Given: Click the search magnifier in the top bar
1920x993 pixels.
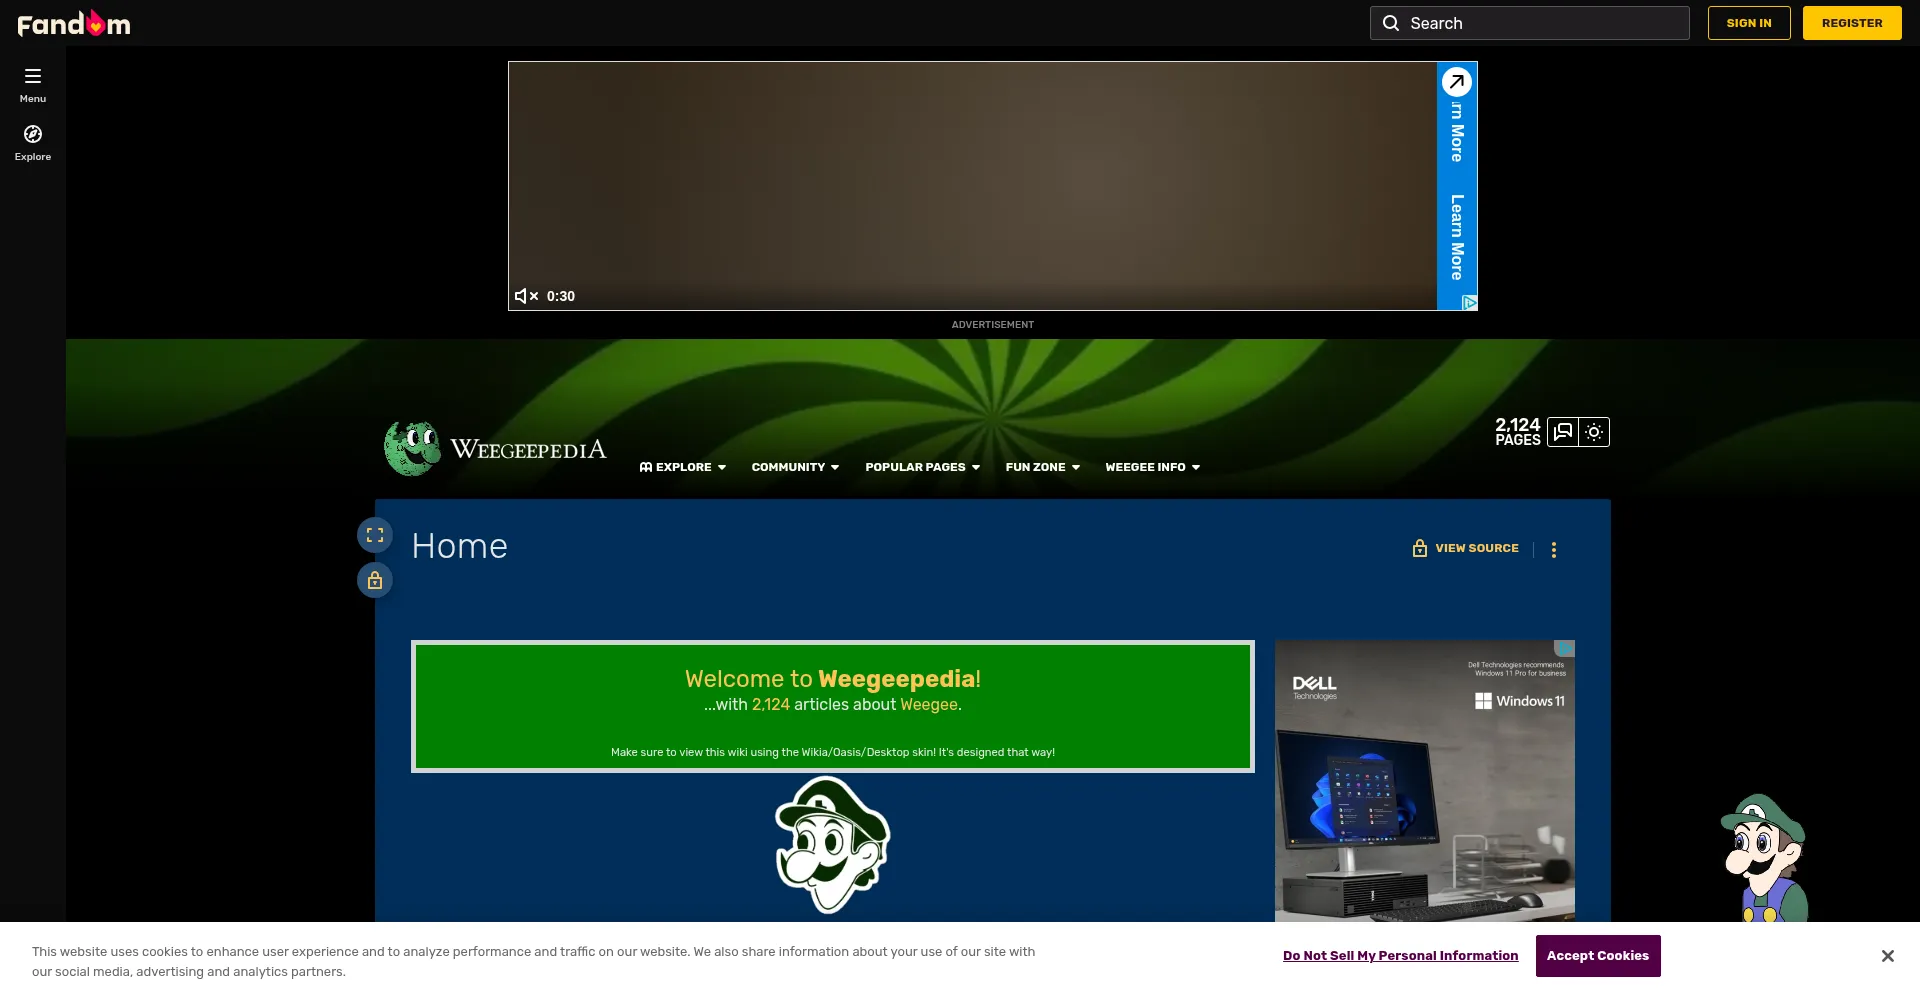Looking at the screenshot, I should [1391, 22].
